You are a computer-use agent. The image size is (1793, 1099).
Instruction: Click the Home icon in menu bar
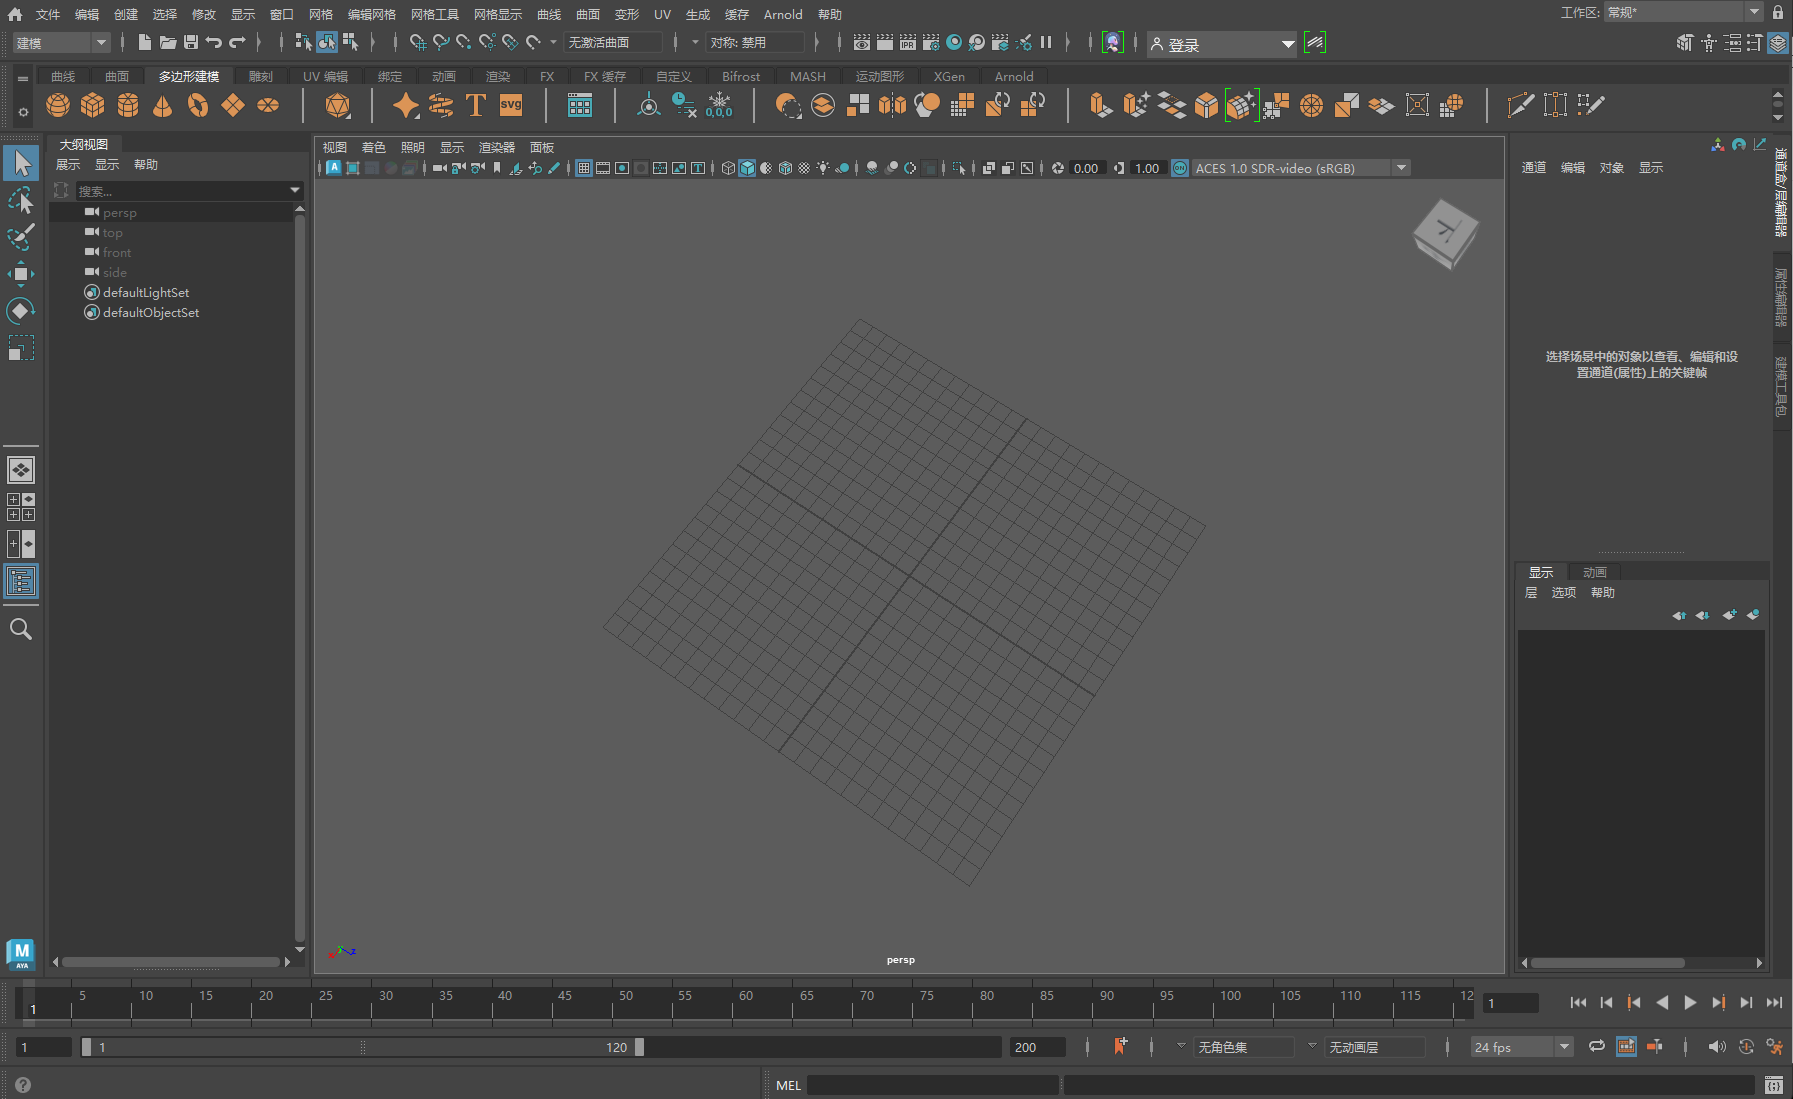[x=15, y=14]
